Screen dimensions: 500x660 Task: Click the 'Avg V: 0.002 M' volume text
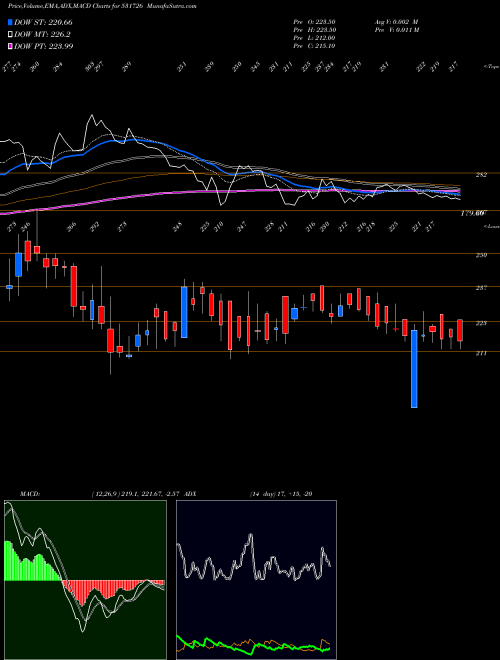point(396,22)
